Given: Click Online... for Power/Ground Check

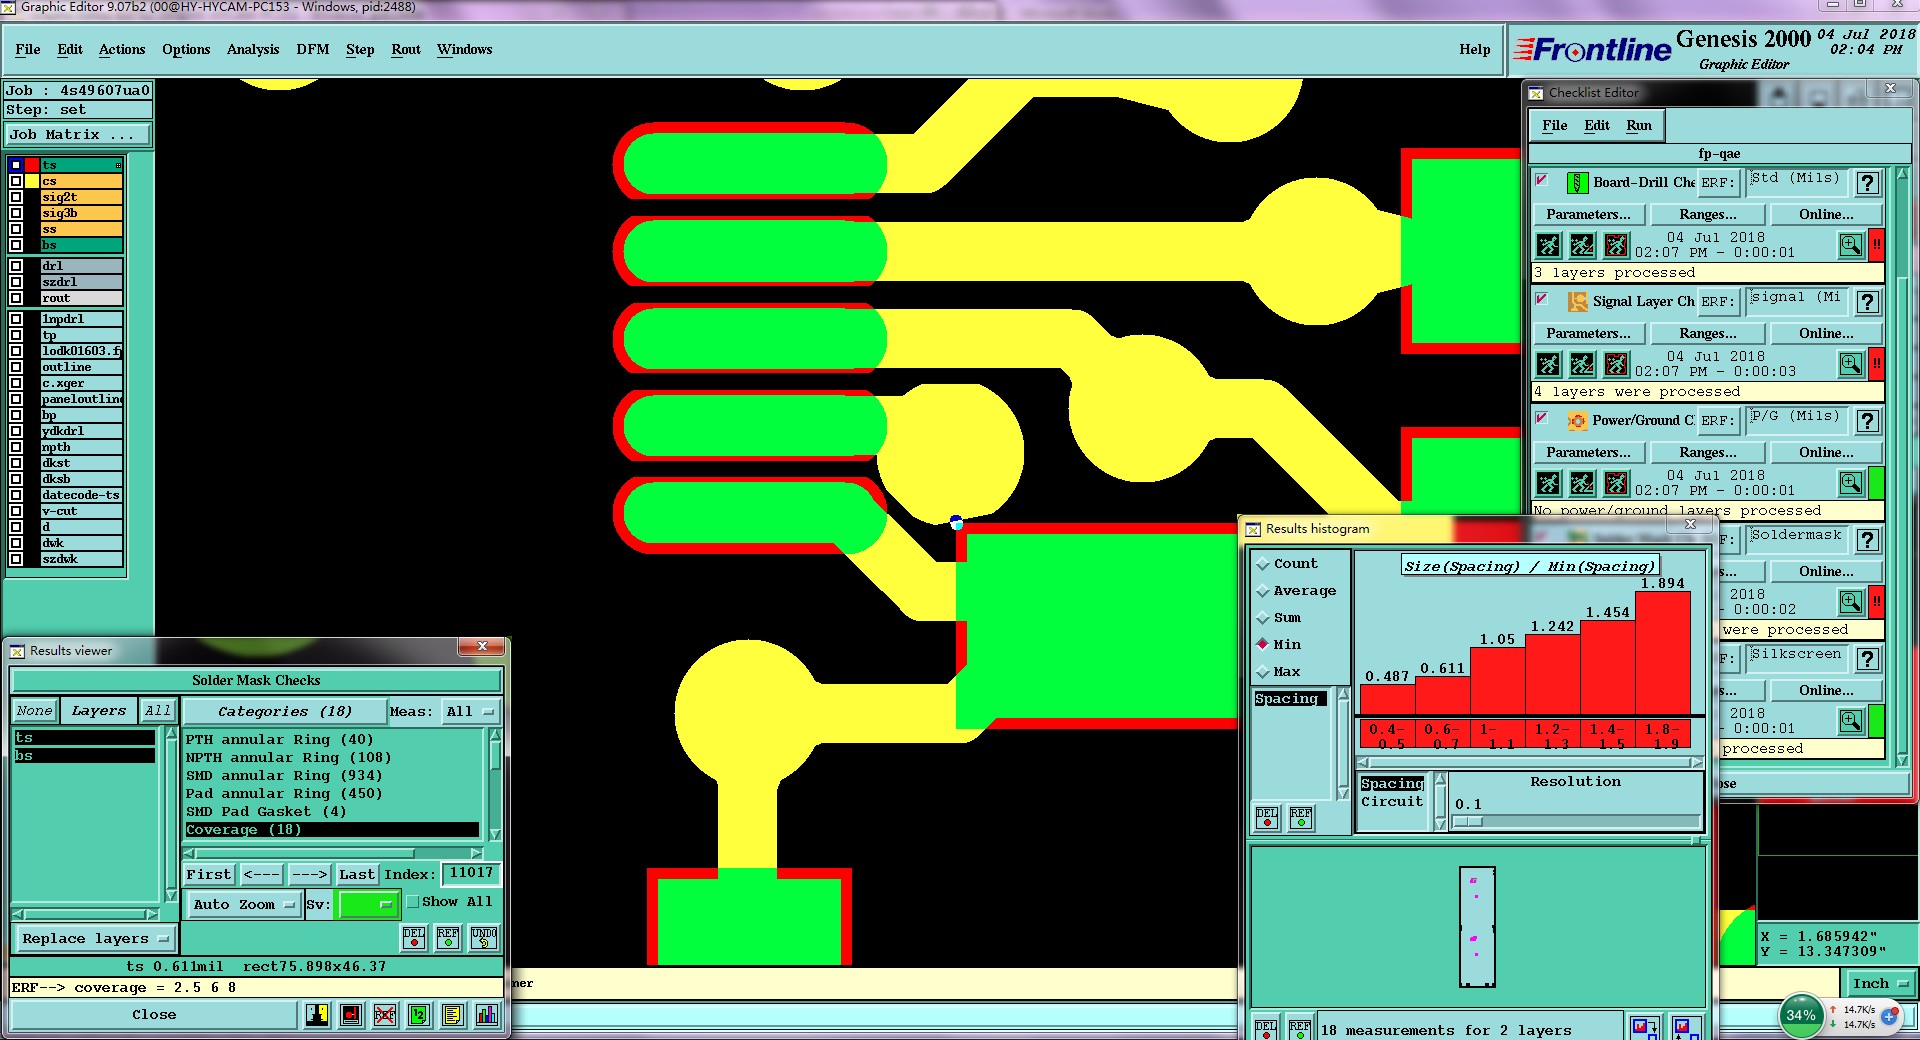Looking at the screenshot, I should (1826, 452).
